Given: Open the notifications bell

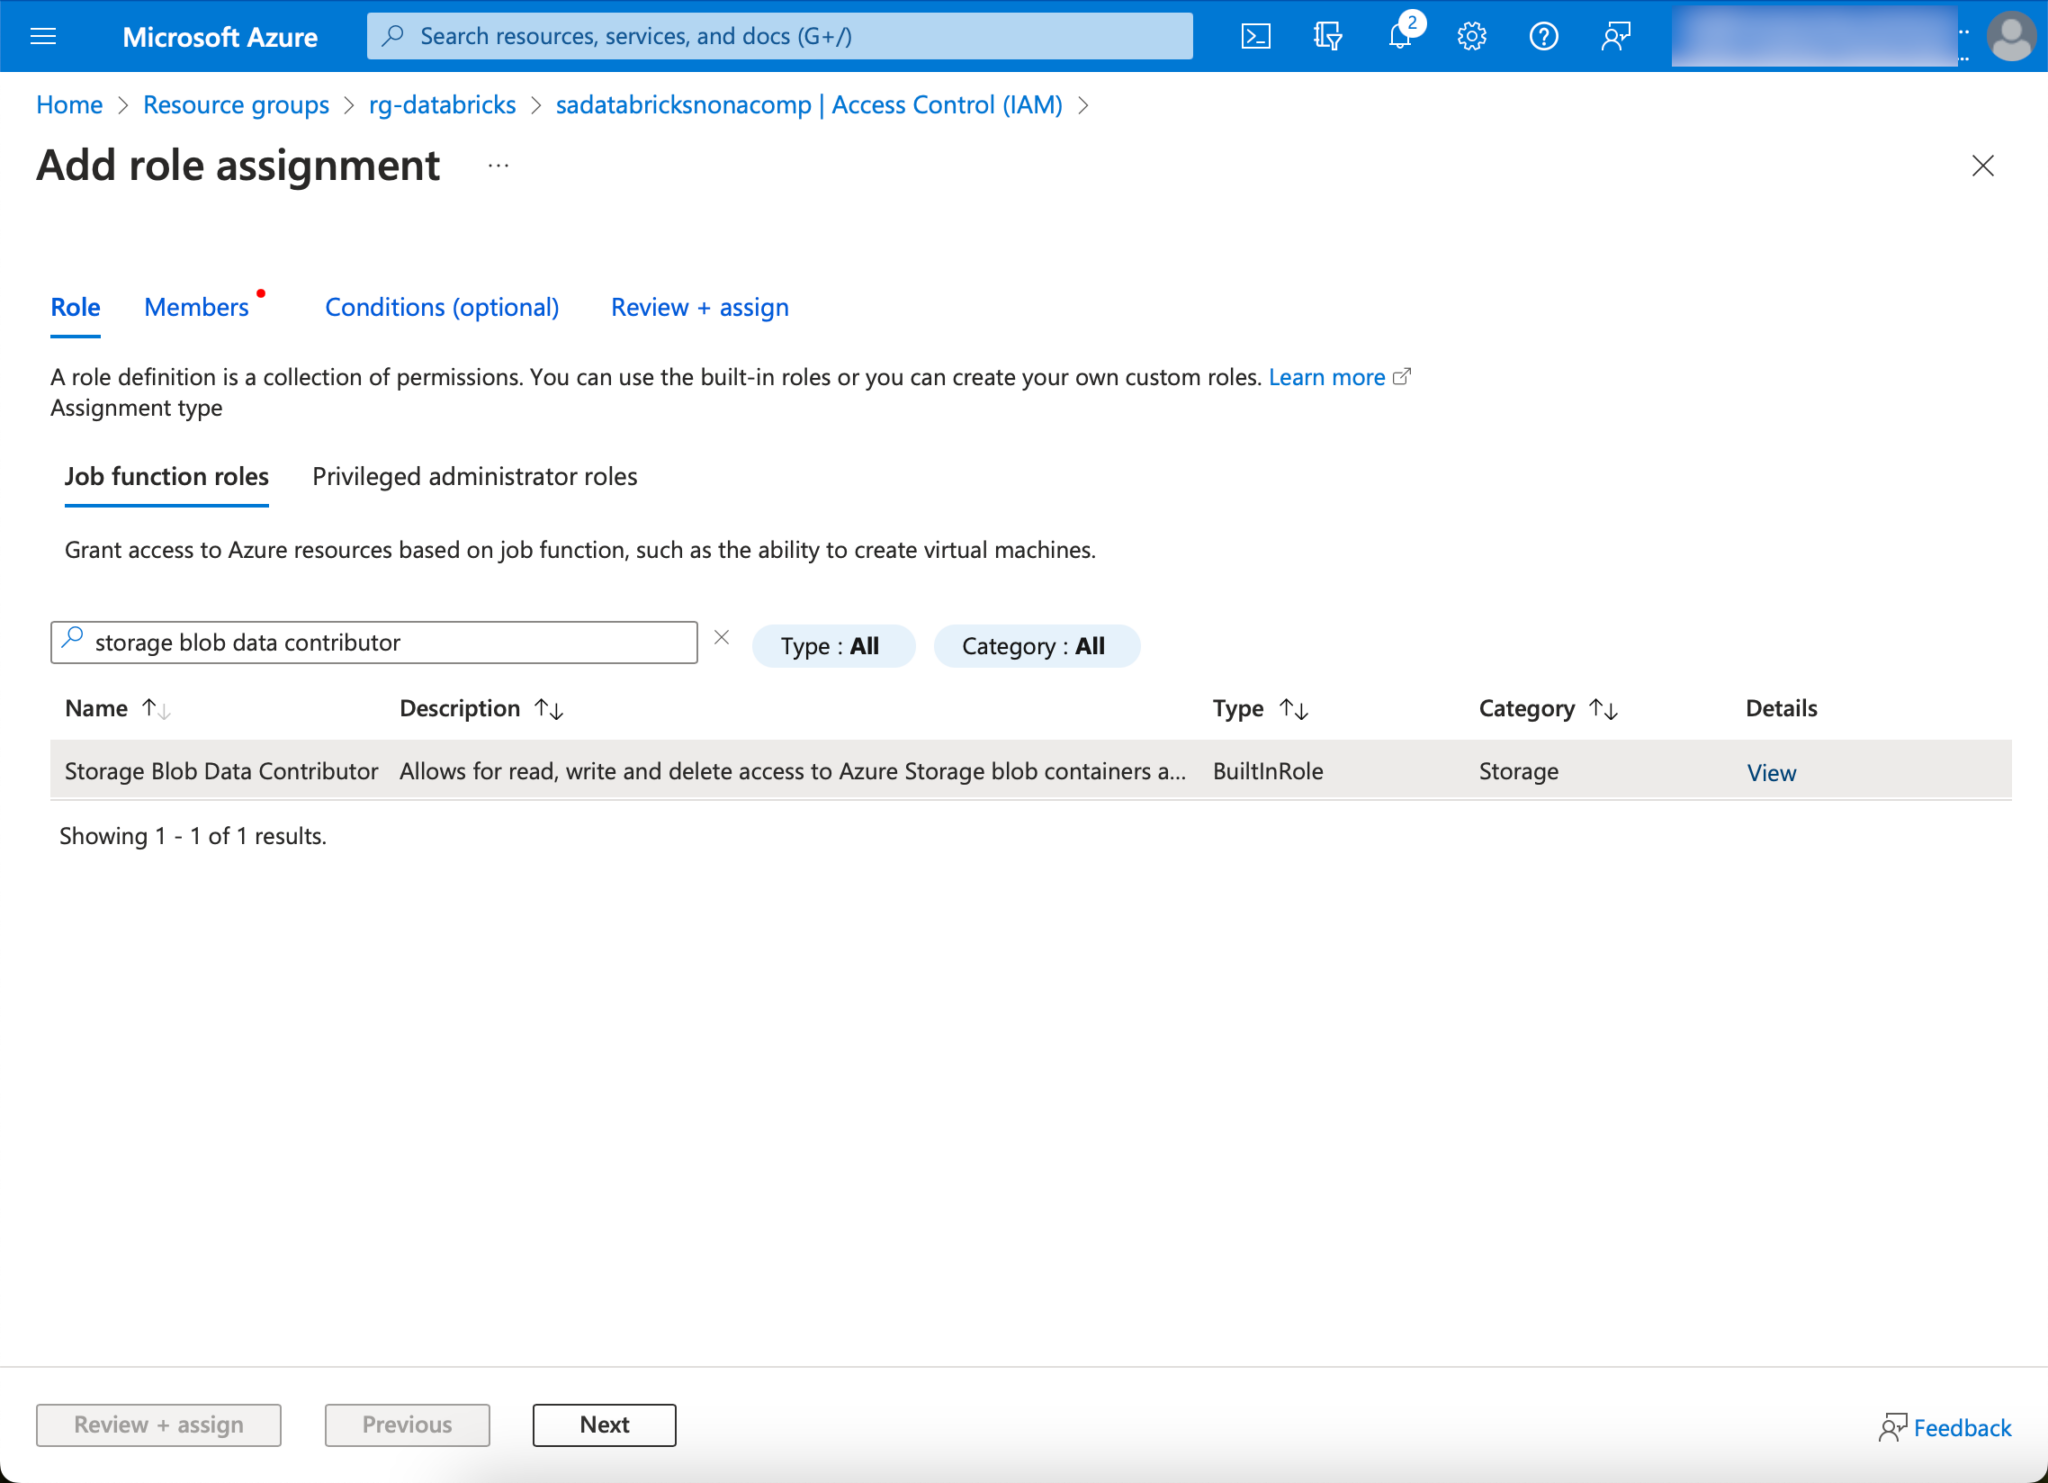Looking at the screenshot, I should (x=1400, y=37).
